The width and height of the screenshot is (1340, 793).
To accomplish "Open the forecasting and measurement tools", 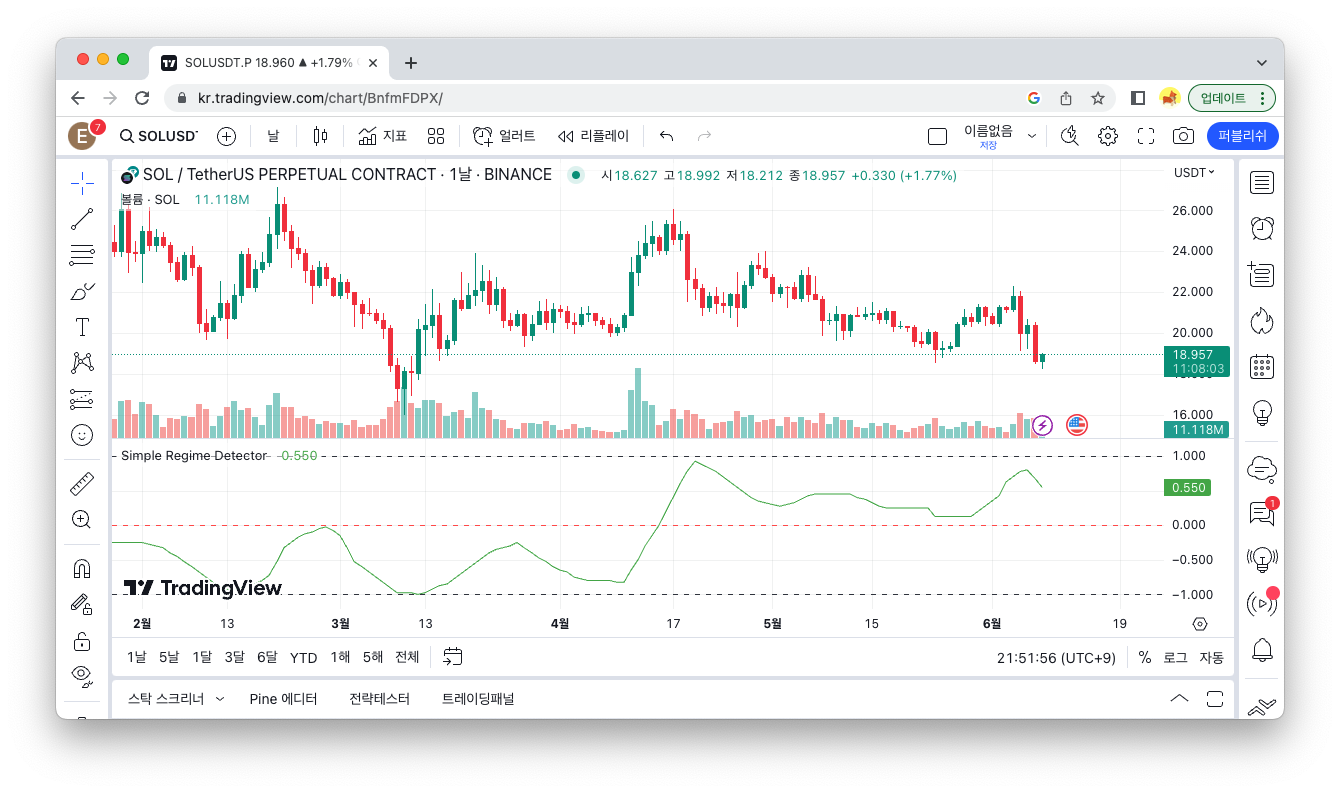I will pyautogui.click(x=82, y=399).
